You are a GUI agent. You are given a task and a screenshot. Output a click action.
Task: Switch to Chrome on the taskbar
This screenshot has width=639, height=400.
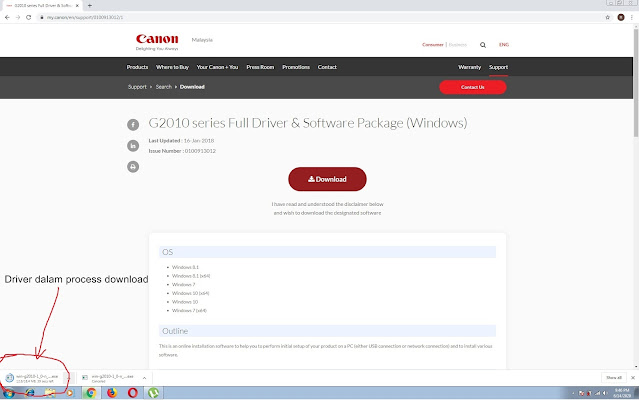pyautogui.click(x=91, y=393)
